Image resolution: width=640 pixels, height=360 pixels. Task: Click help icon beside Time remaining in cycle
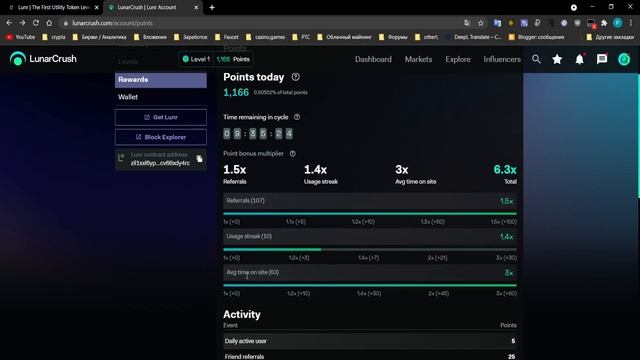pyautogui.click(x=297, y=117)
